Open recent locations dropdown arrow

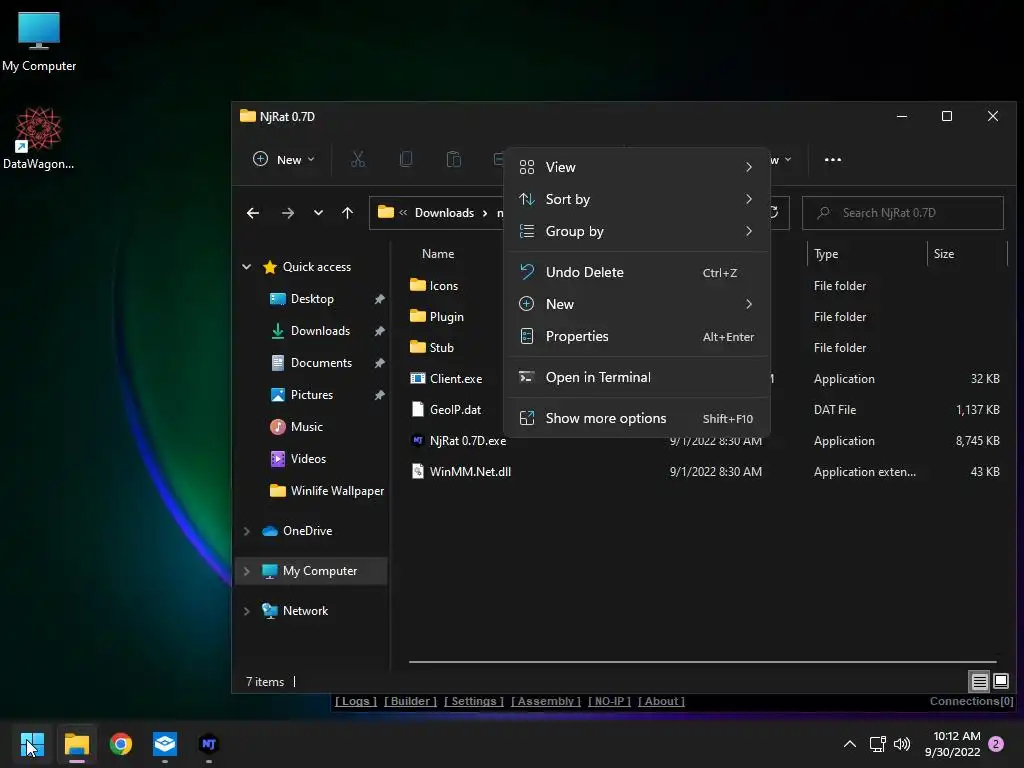click(x=318, y=213)
